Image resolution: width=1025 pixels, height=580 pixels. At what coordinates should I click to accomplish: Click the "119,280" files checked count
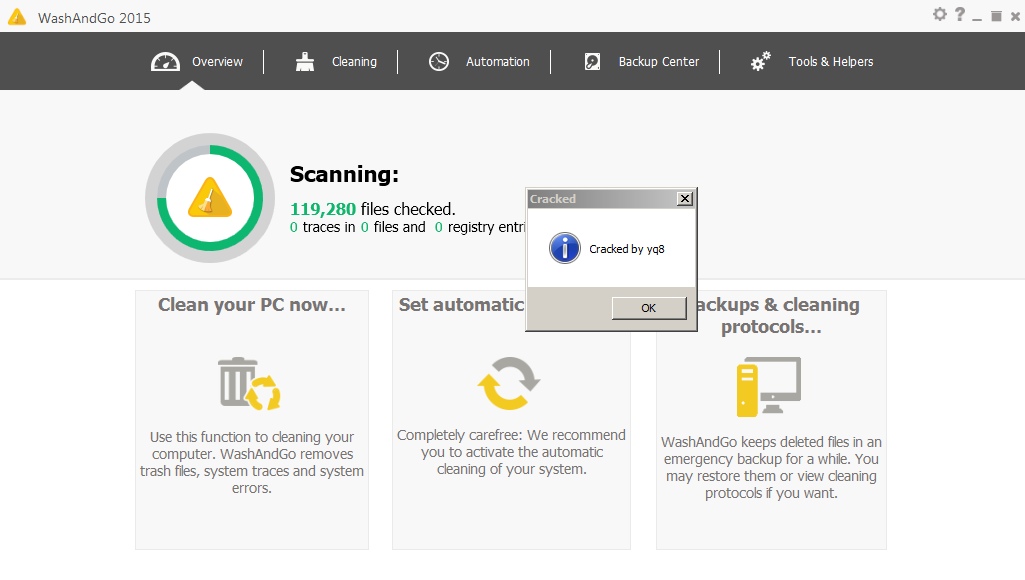[323, 209]
